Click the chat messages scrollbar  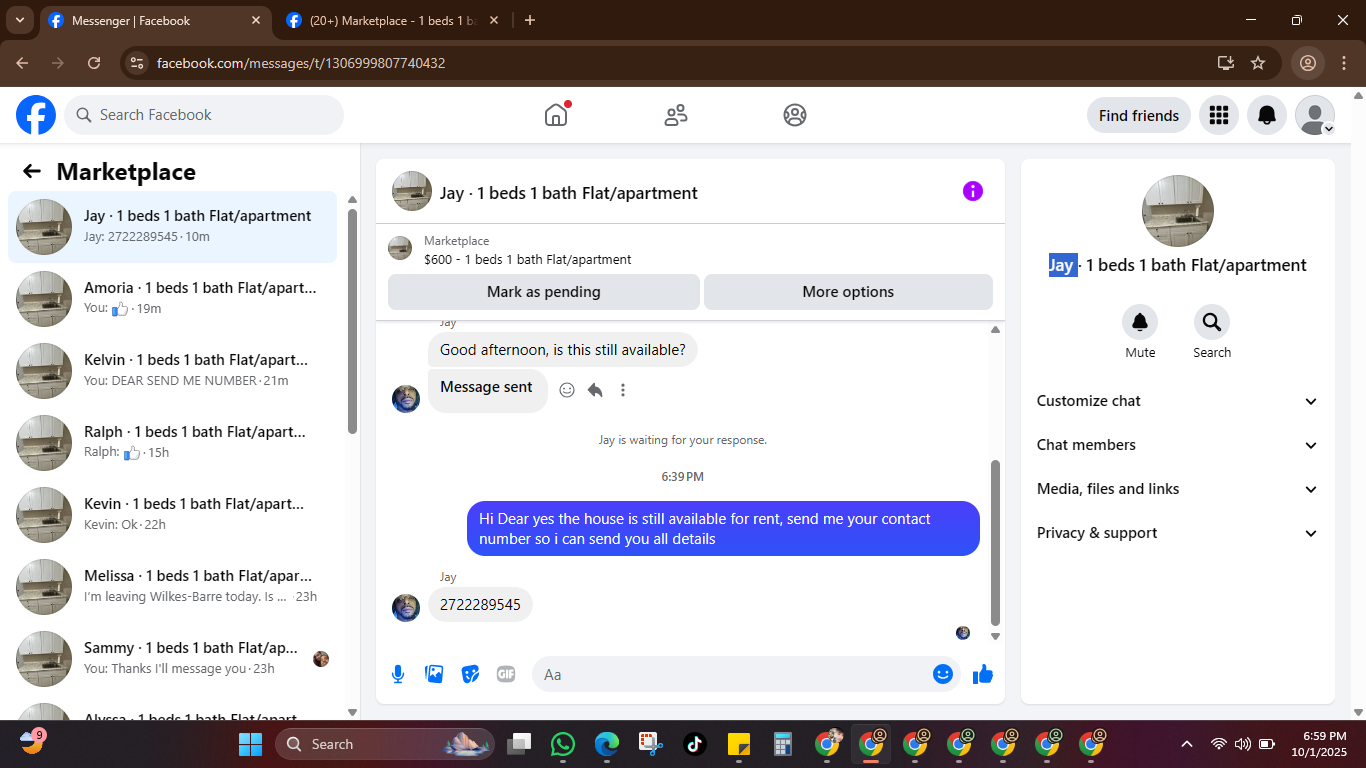995,542
